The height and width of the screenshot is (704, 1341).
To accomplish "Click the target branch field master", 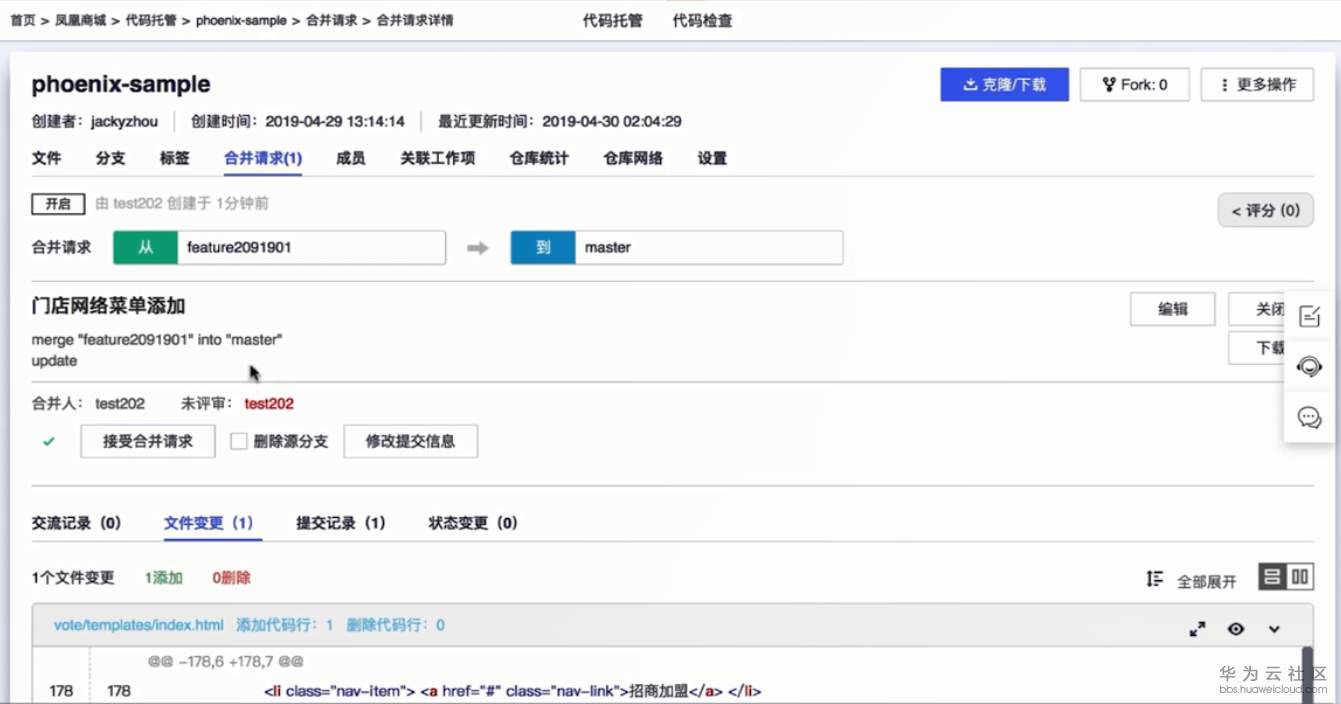I will pos(708,248).
